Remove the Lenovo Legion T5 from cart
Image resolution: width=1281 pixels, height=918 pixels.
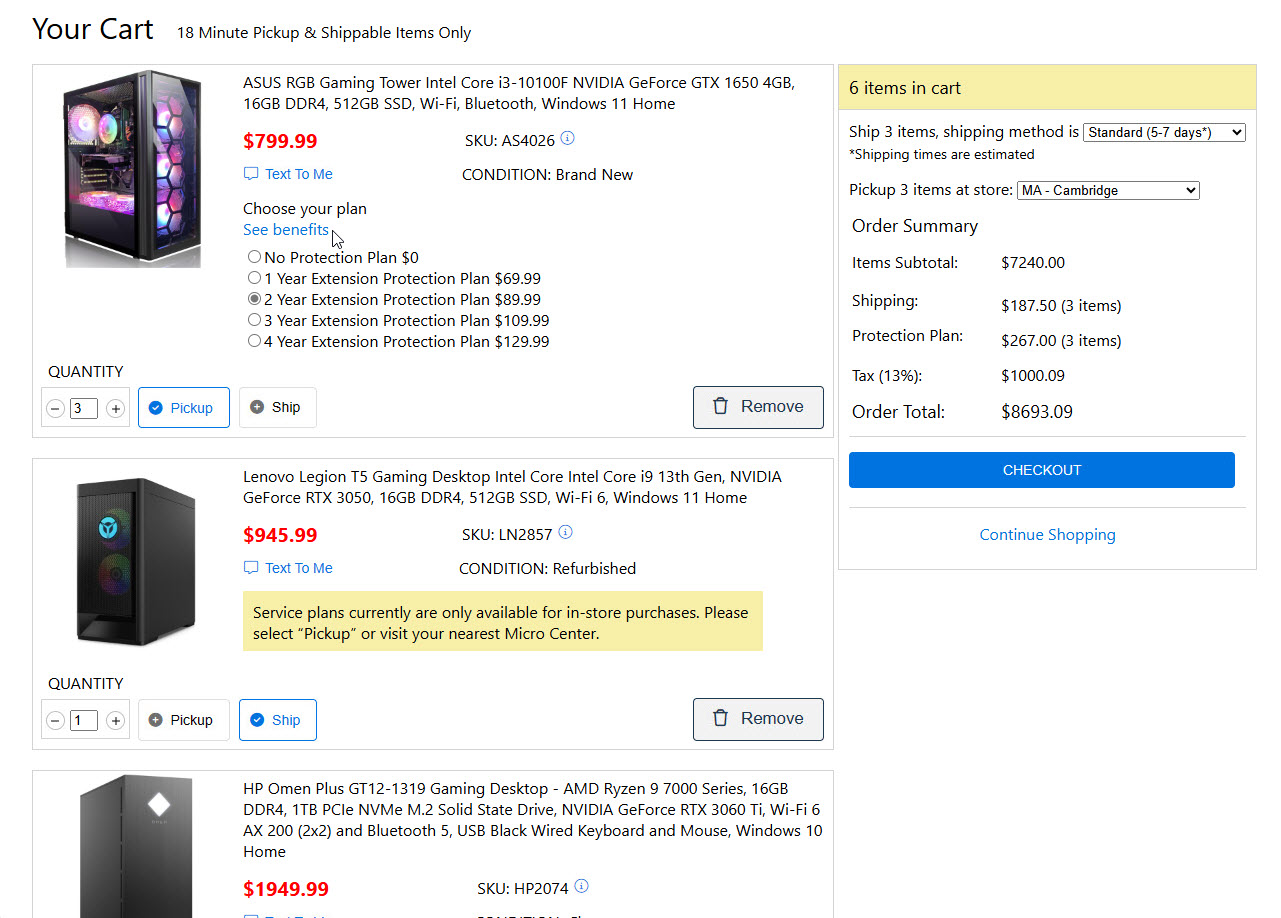tap(758, 719)
